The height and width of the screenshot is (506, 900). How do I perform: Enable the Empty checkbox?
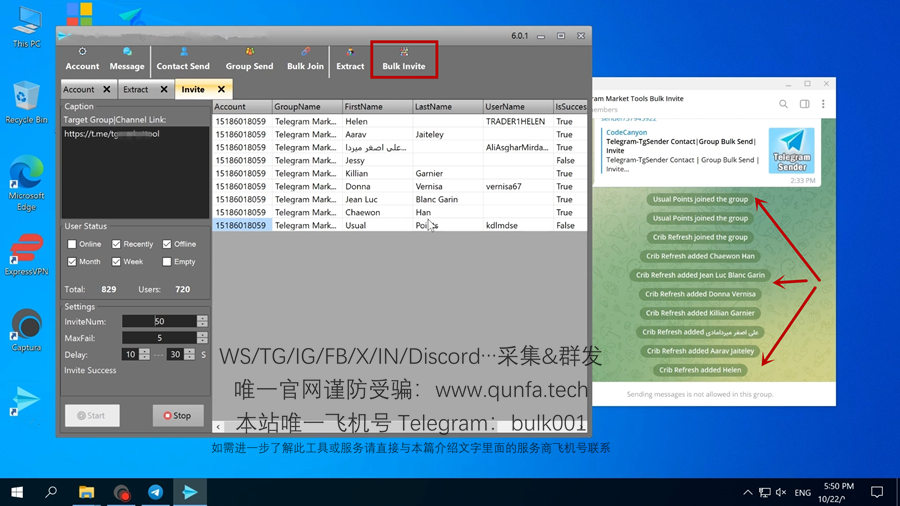[167, 262]
